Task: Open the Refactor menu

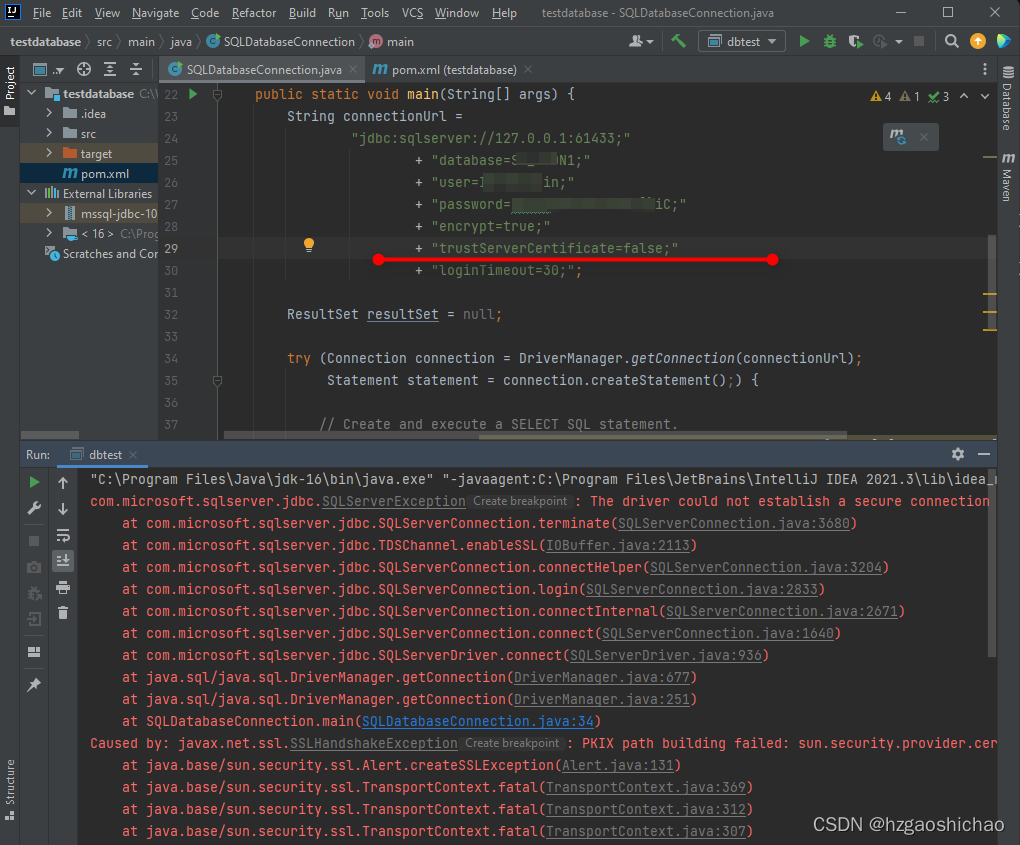Action: pos(254,13)
